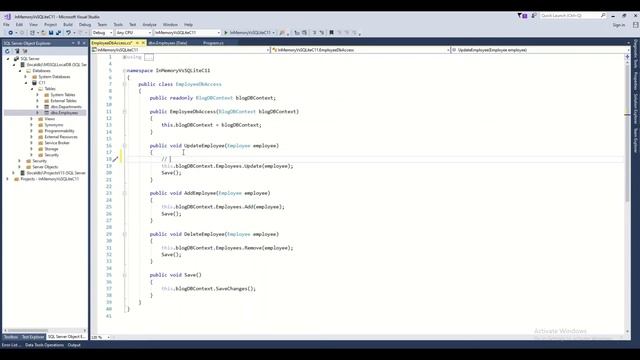
Task: Open the Project menu
Action: pos(51,25)
